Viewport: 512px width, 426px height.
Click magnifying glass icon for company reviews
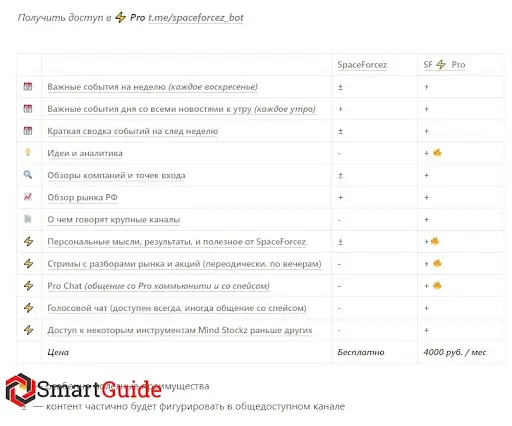(28, 174)
